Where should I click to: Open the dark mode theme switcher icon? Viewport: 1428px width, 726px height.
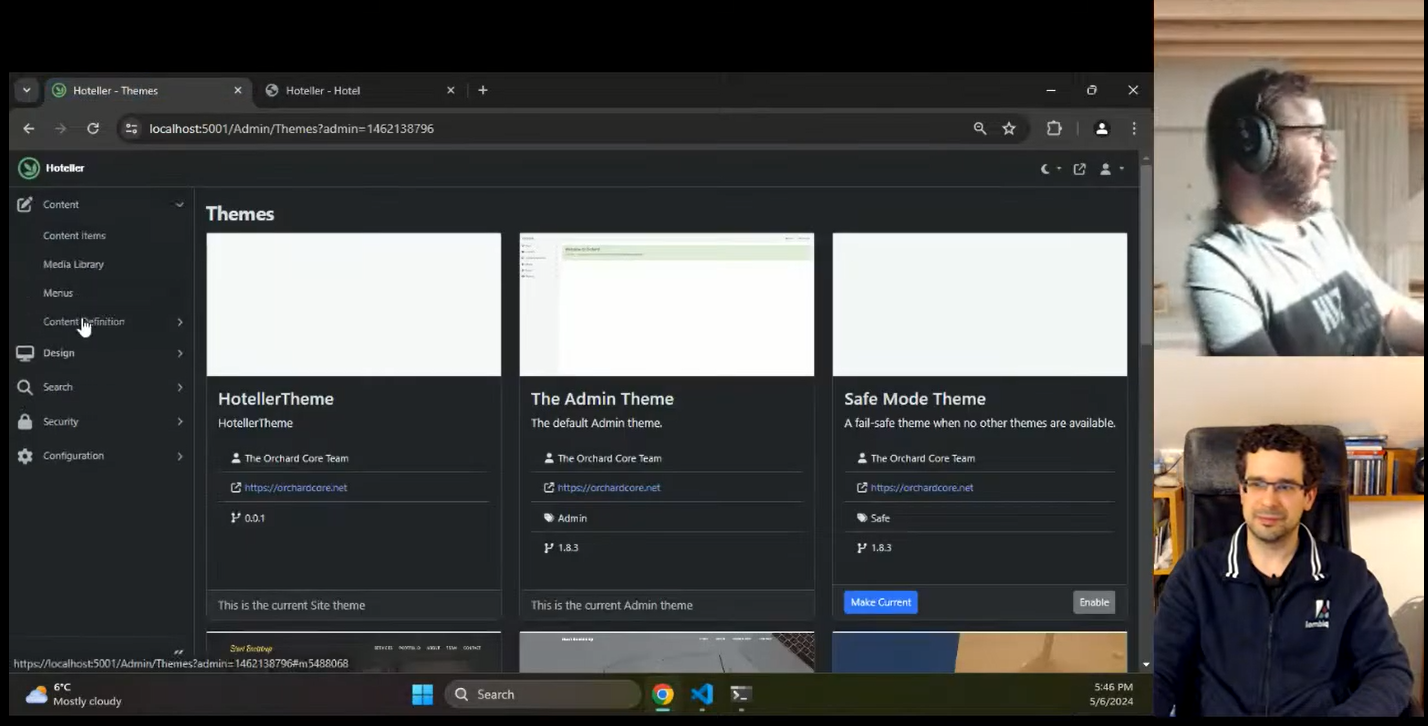1046,169
